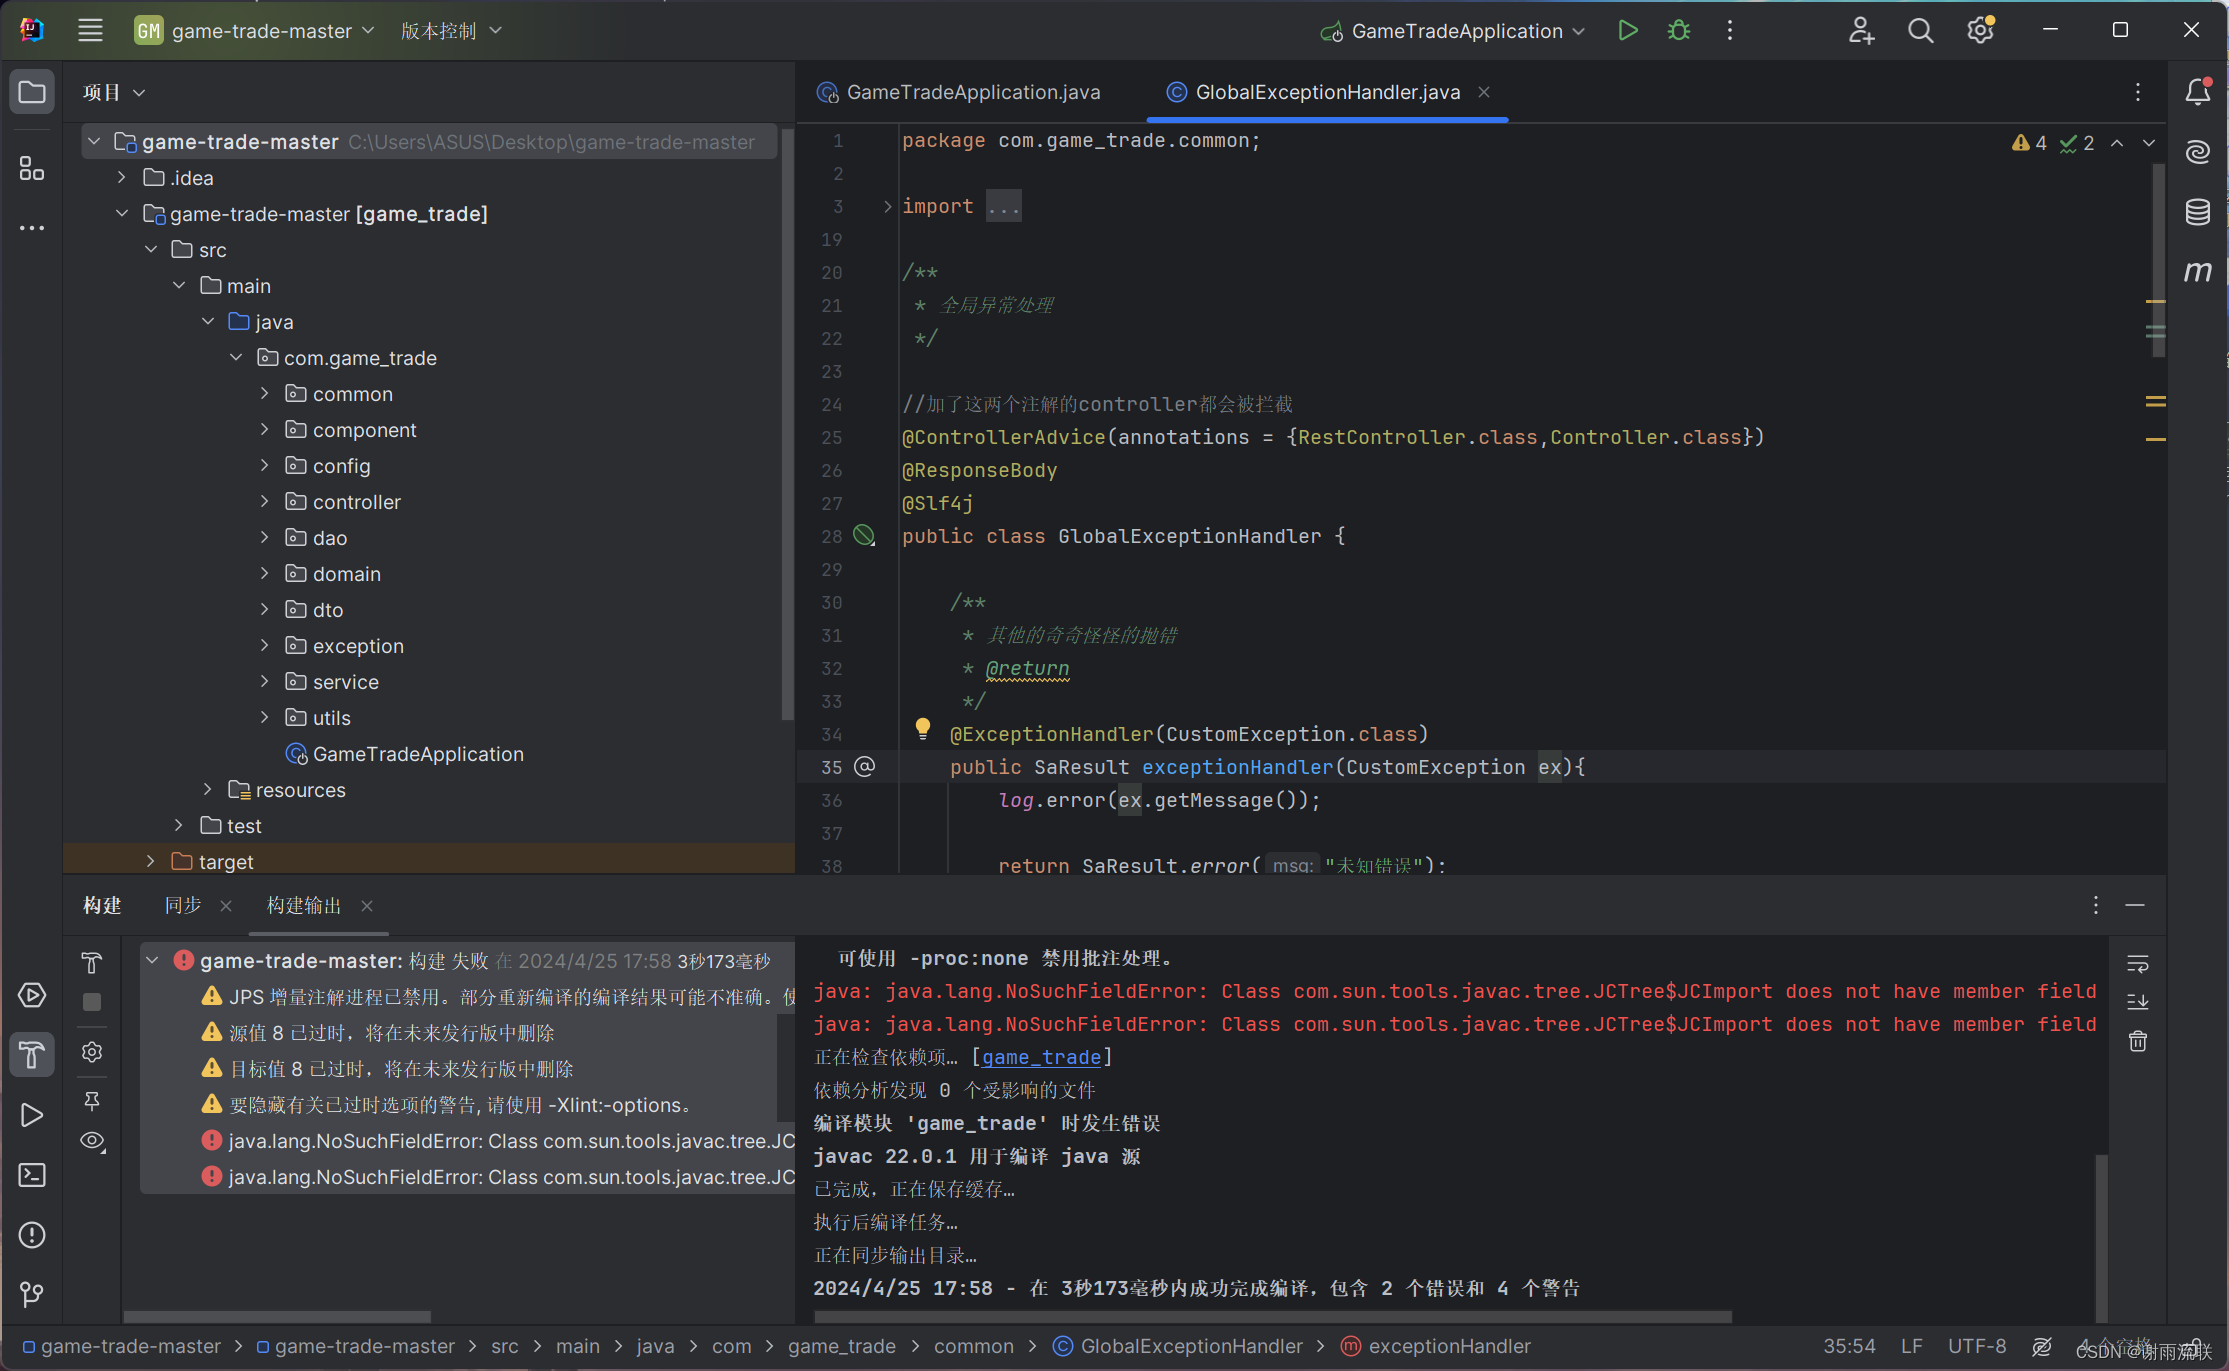The width and height of the screenshot is (2229, 1371).
Task: Click the UTF-8 encoding in the status bar
Action: 1976,1346
